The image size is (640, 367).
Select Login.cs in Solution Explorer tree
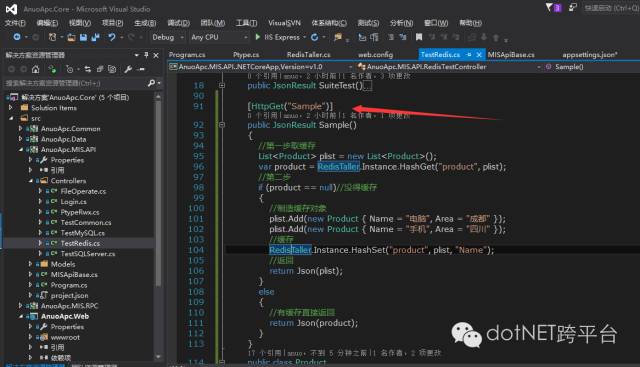pyautogui.click(x=73, y=202)
